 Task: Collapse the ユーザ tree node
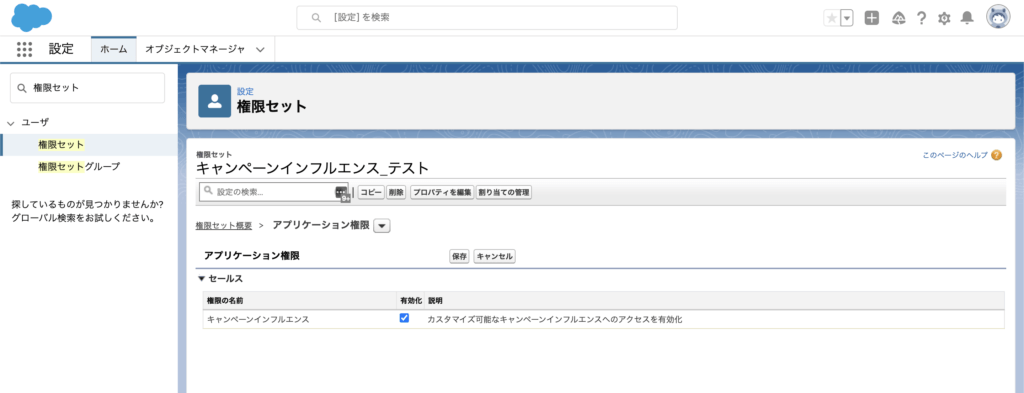point(10,123)
